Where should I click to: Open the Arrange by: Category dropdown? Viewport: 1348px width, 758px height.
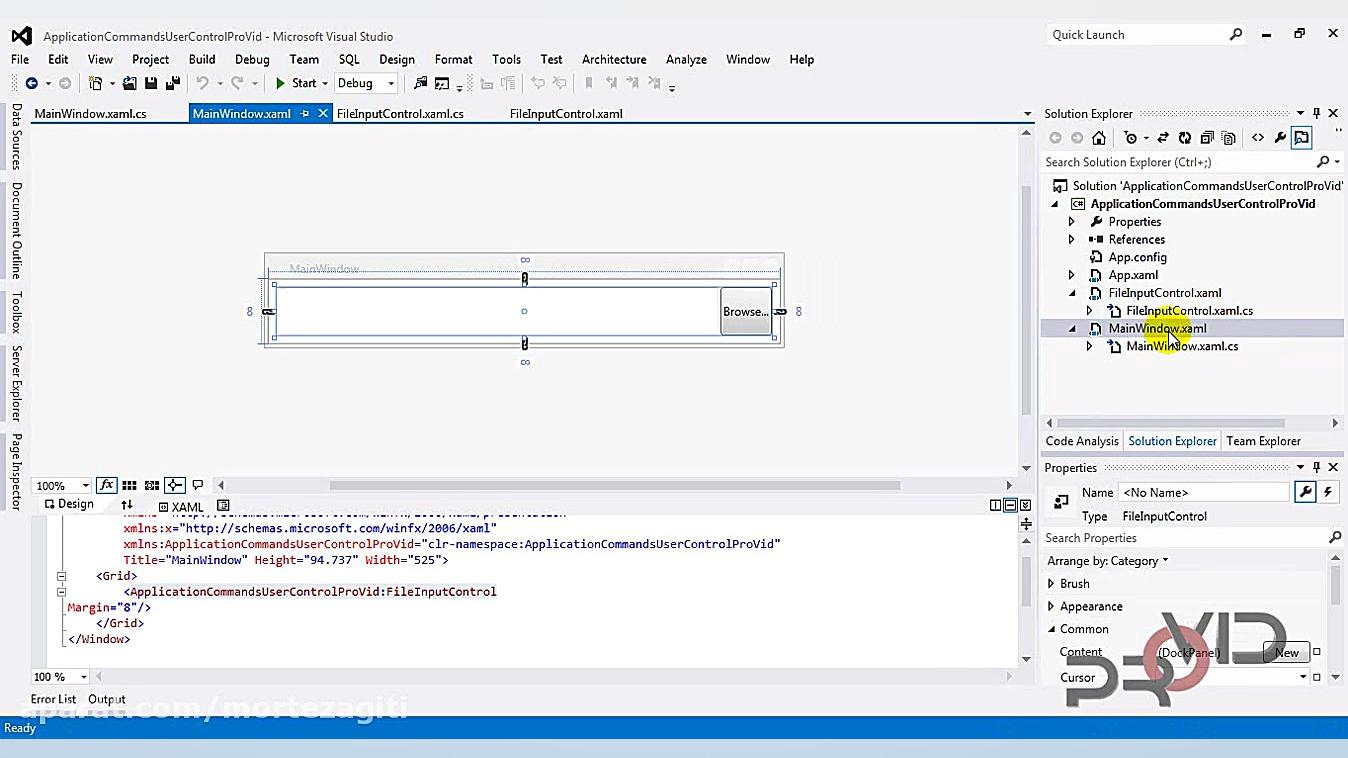1108,561
